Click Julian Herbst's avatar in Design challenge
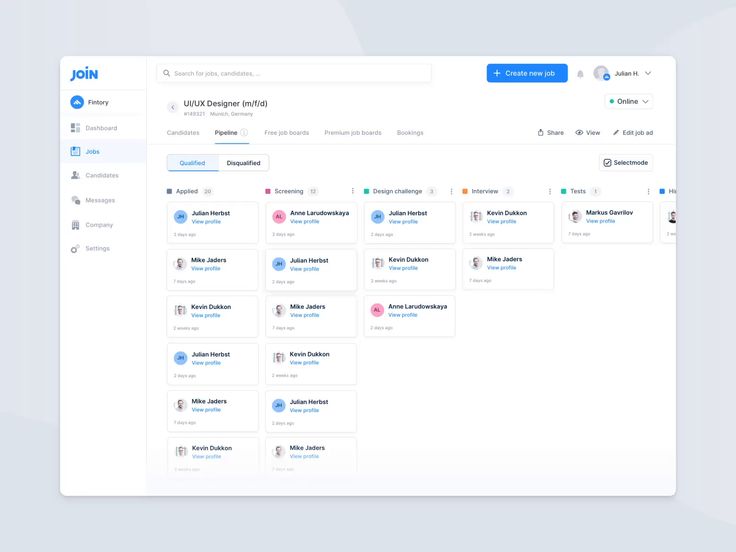Viewport: 736px width, 552px height. point(377,216)
